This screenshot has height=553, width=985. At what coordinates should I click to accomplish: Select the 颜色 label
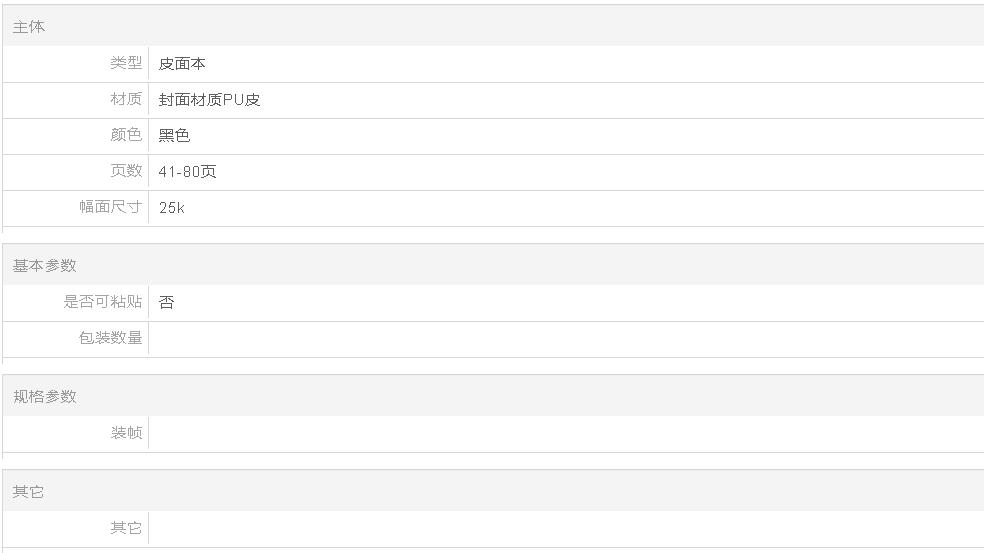126,134
